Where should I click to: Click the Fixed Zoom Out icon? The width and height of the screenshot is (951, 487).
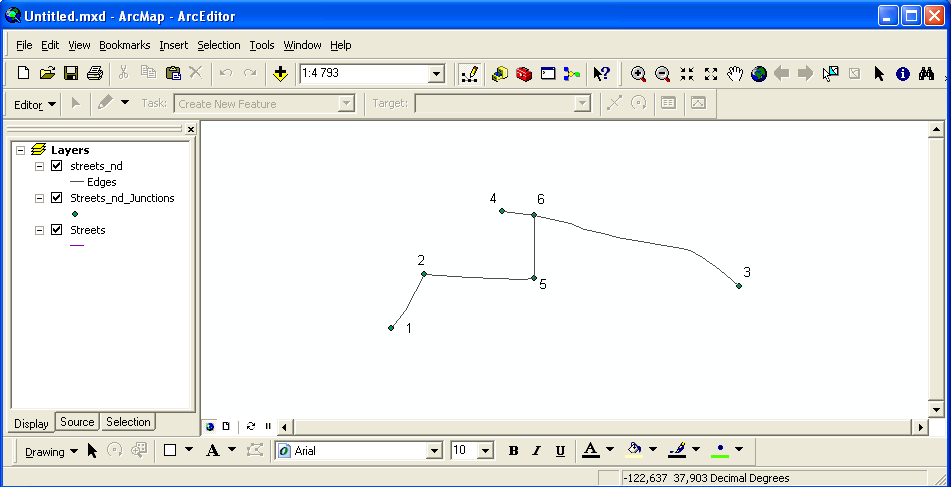click(711, 74)
